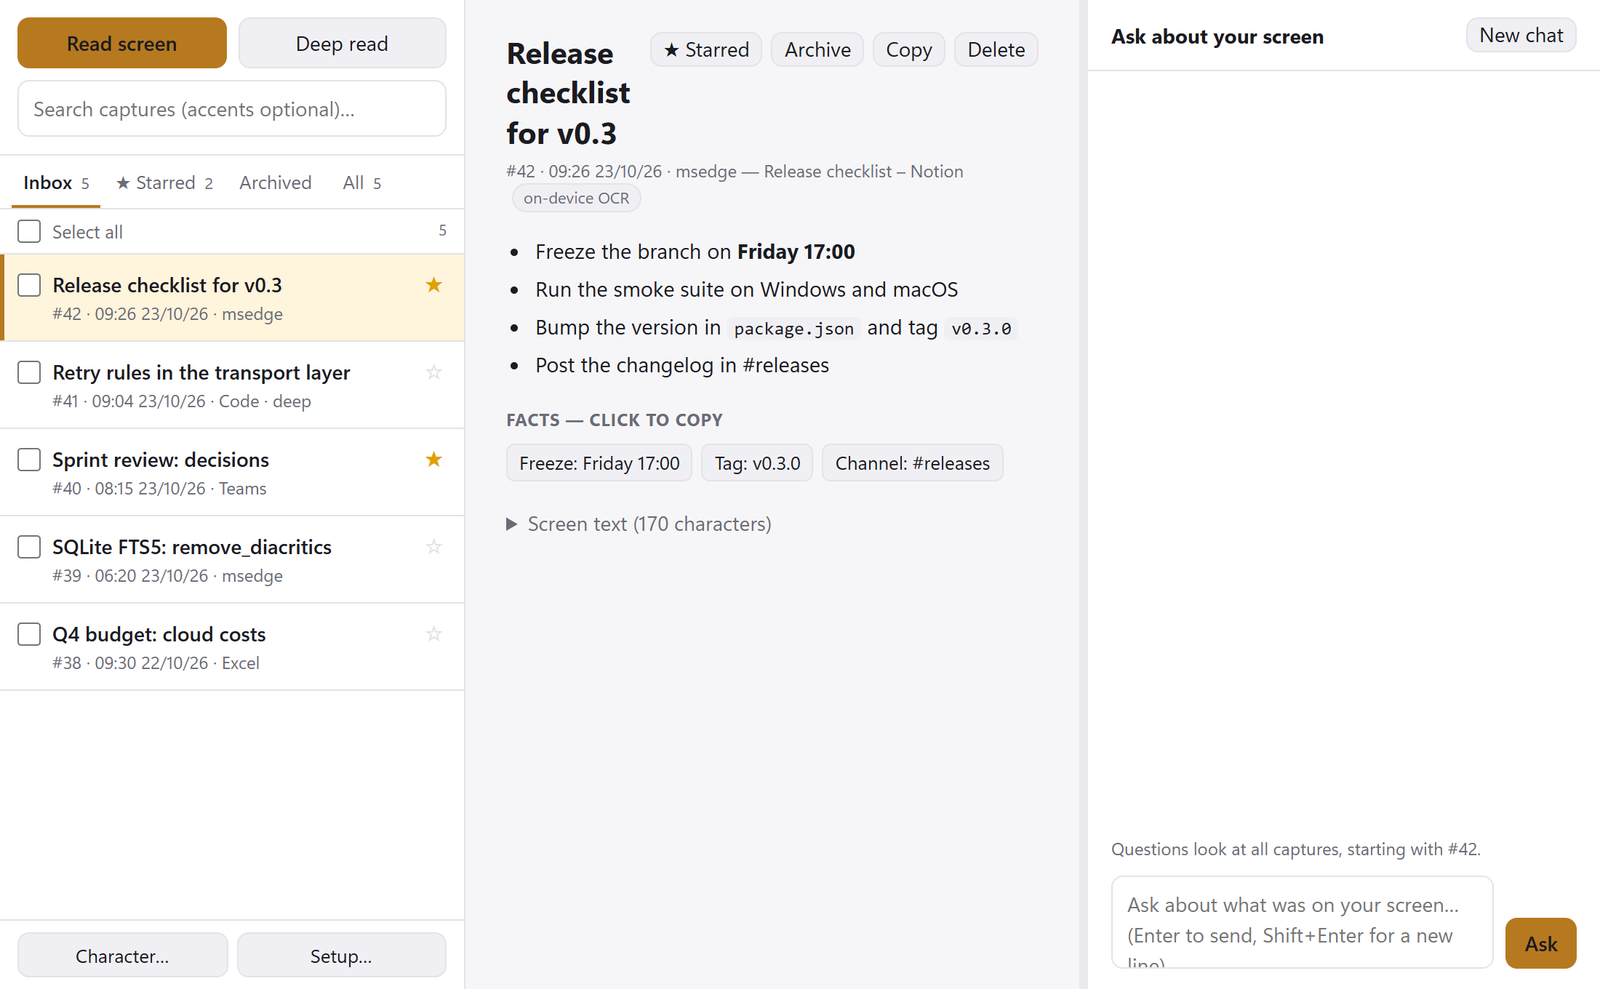Switch to the Inbox tab

[x=56, y=183]
